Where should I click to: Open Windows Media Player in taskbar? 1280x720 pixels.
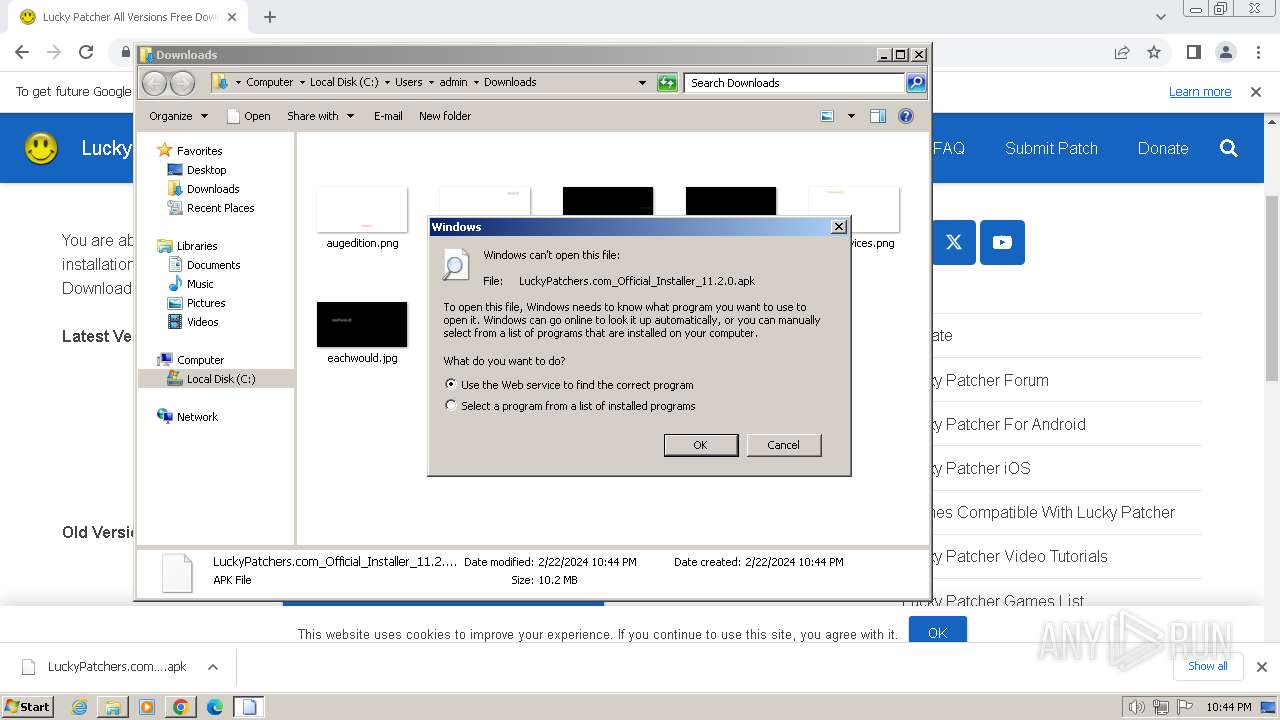[147, 707]
